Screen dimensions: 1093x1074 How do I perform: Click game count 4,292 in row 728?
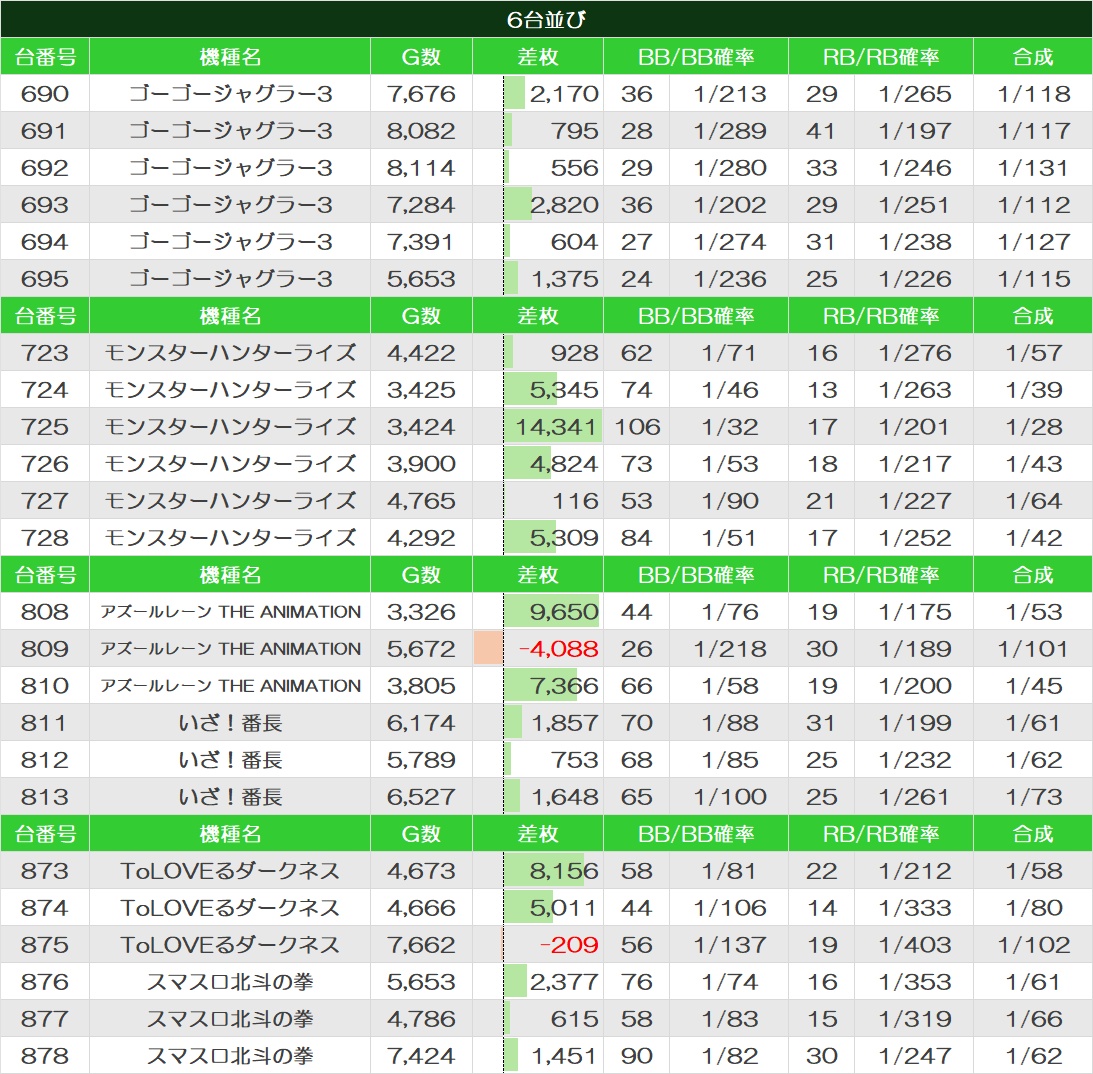421,537
